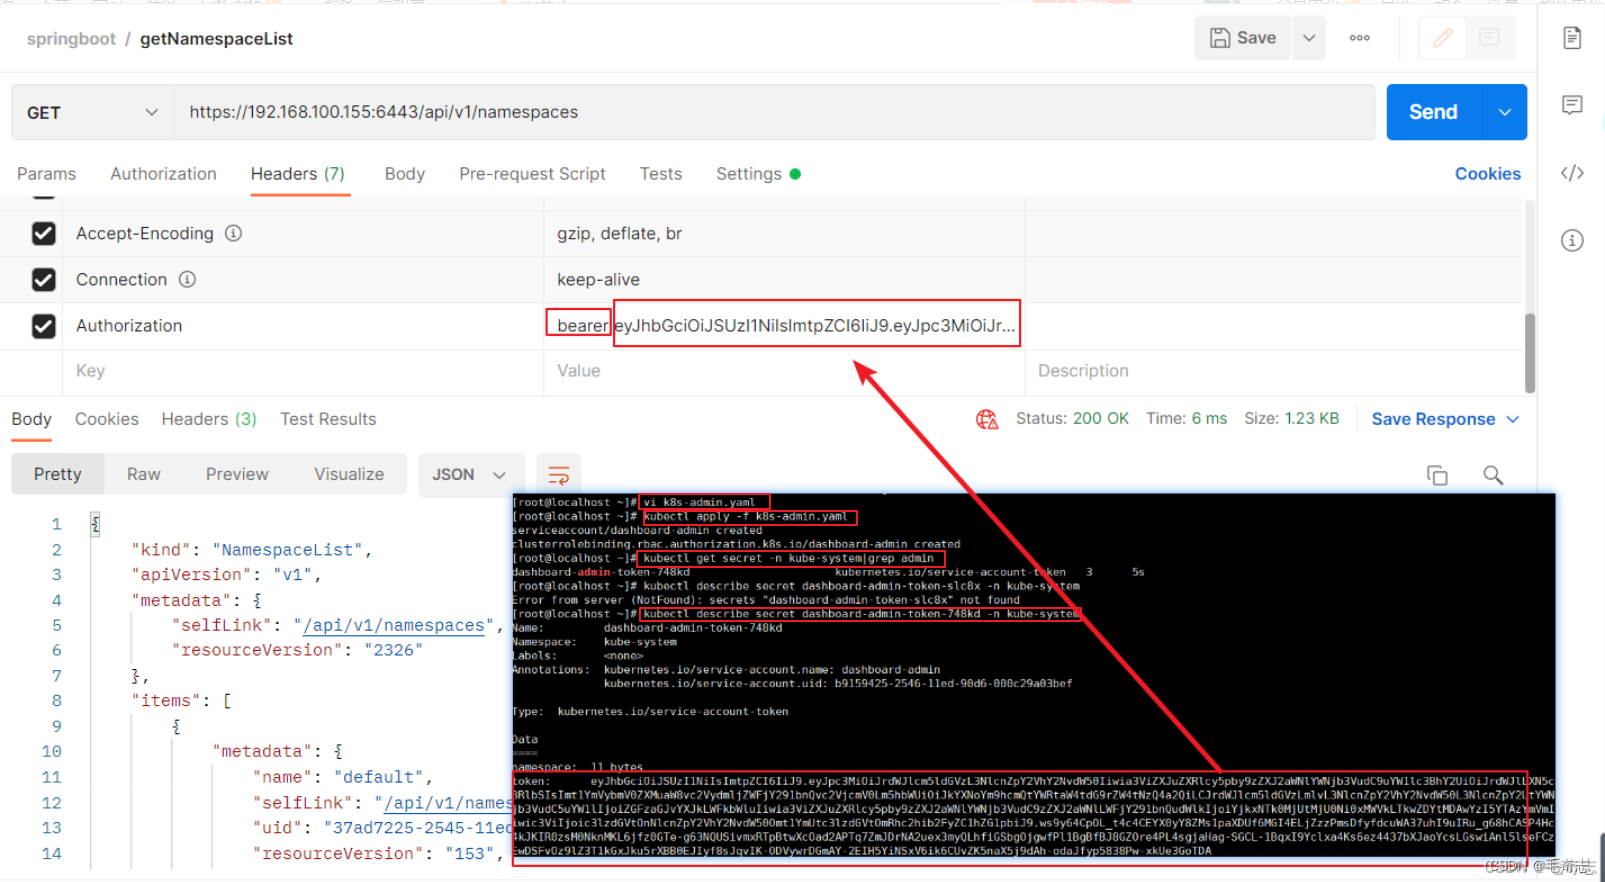Open the request Body tab
This screenshot has height=882, width=1605.
(x=405, y=174)
